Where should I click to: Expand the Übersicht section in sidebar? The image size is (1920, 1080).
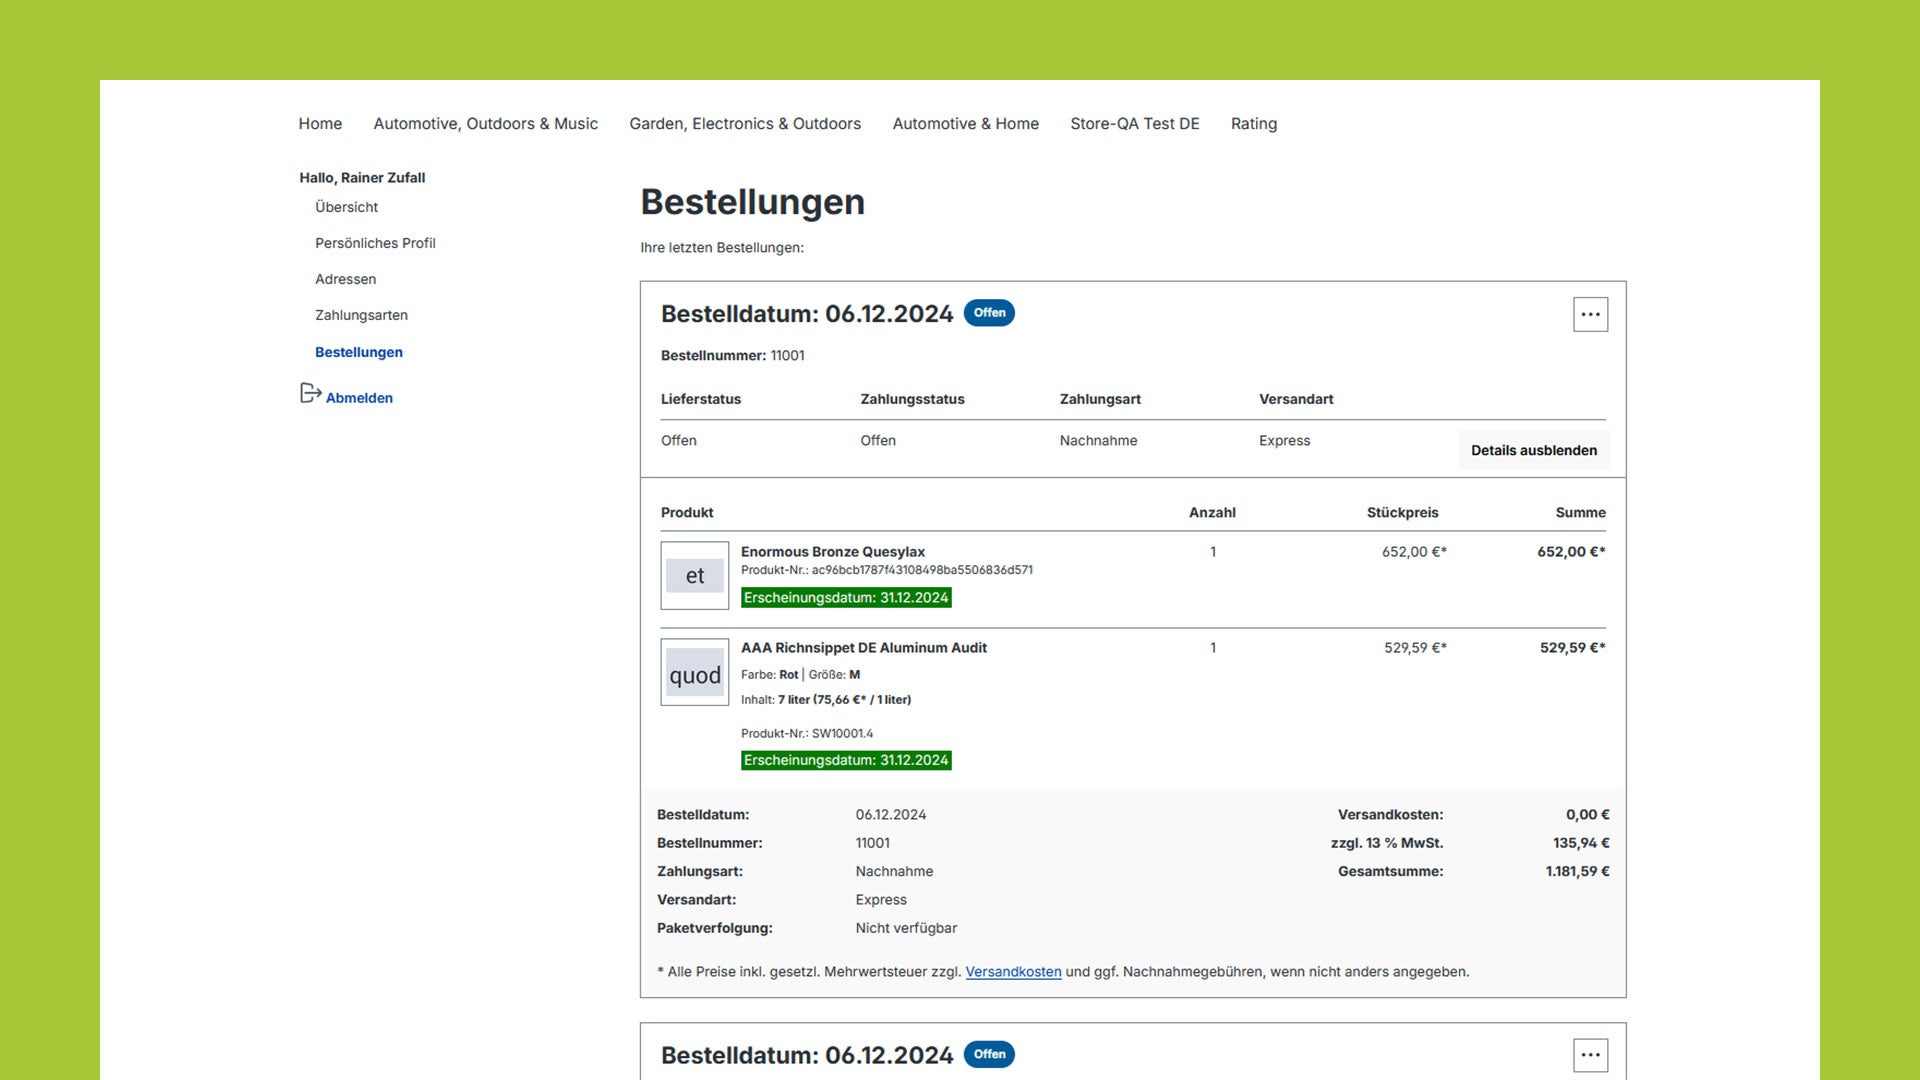345,207
